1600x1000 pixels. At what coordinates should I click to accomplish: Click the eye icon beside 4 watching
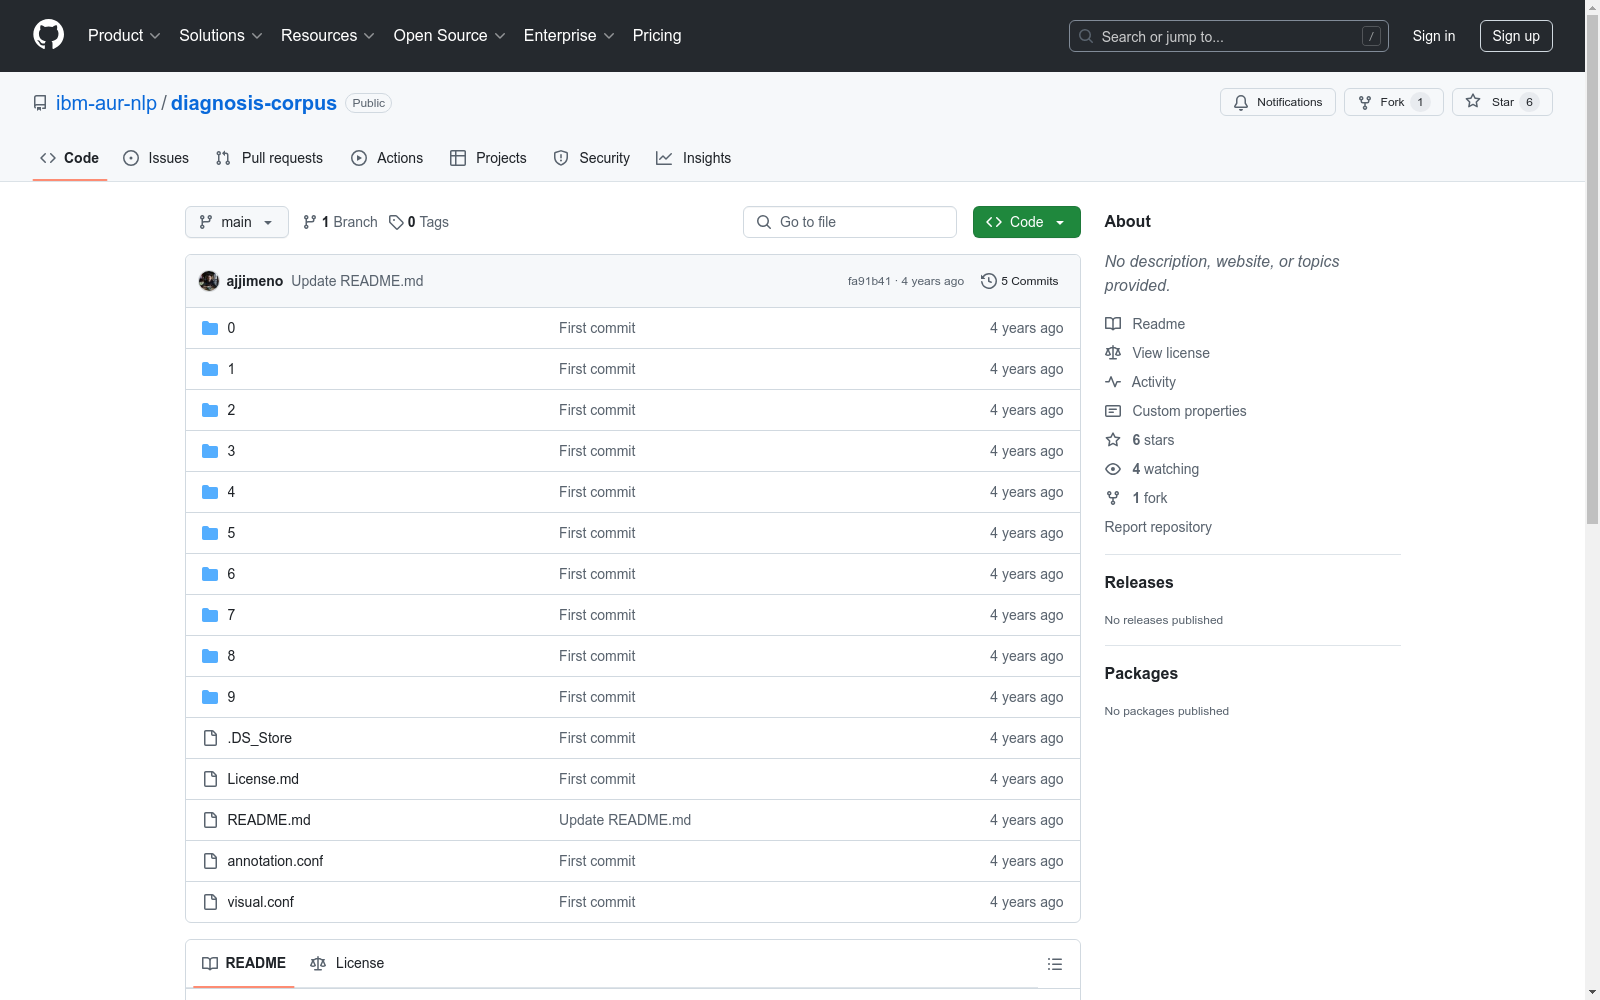click(1113, 469)
